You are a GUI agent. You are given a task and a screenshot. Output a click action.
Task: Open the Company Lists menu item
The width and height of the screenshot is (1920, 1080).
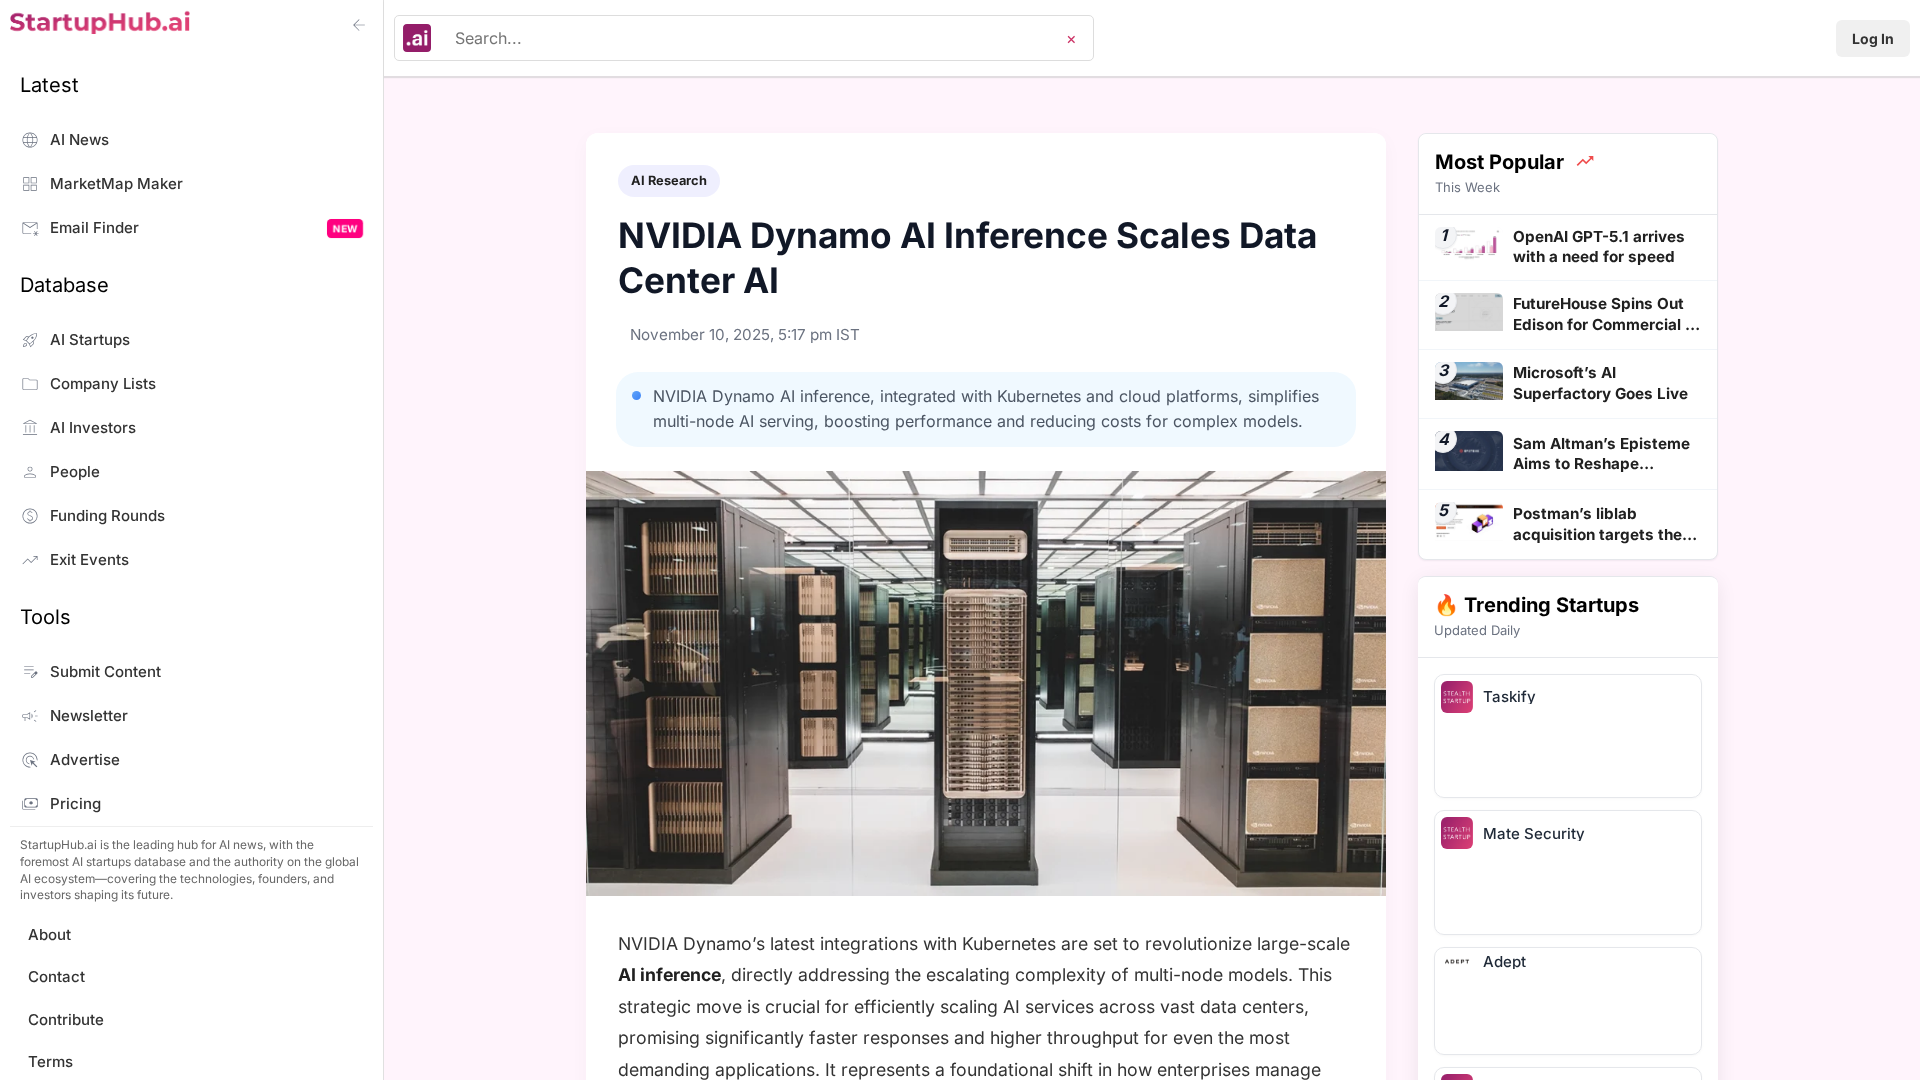102,384
